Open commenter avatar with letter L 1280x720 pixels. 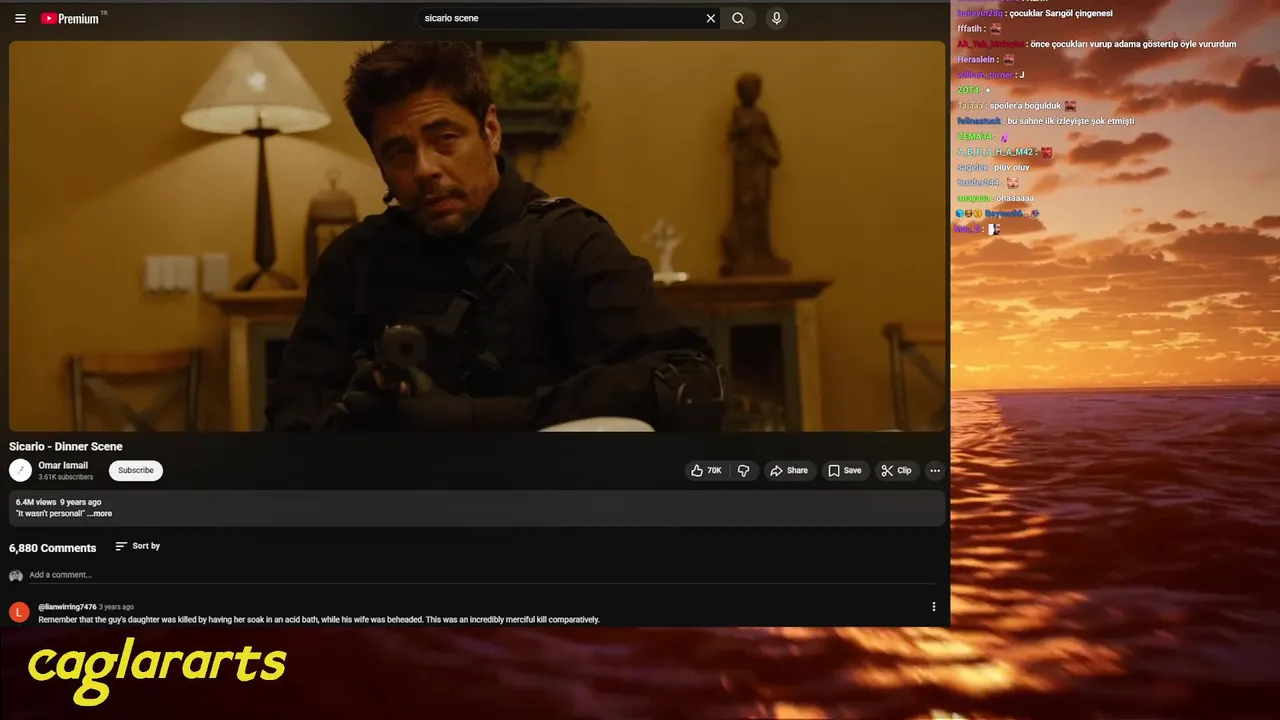[x=19, y=612]
